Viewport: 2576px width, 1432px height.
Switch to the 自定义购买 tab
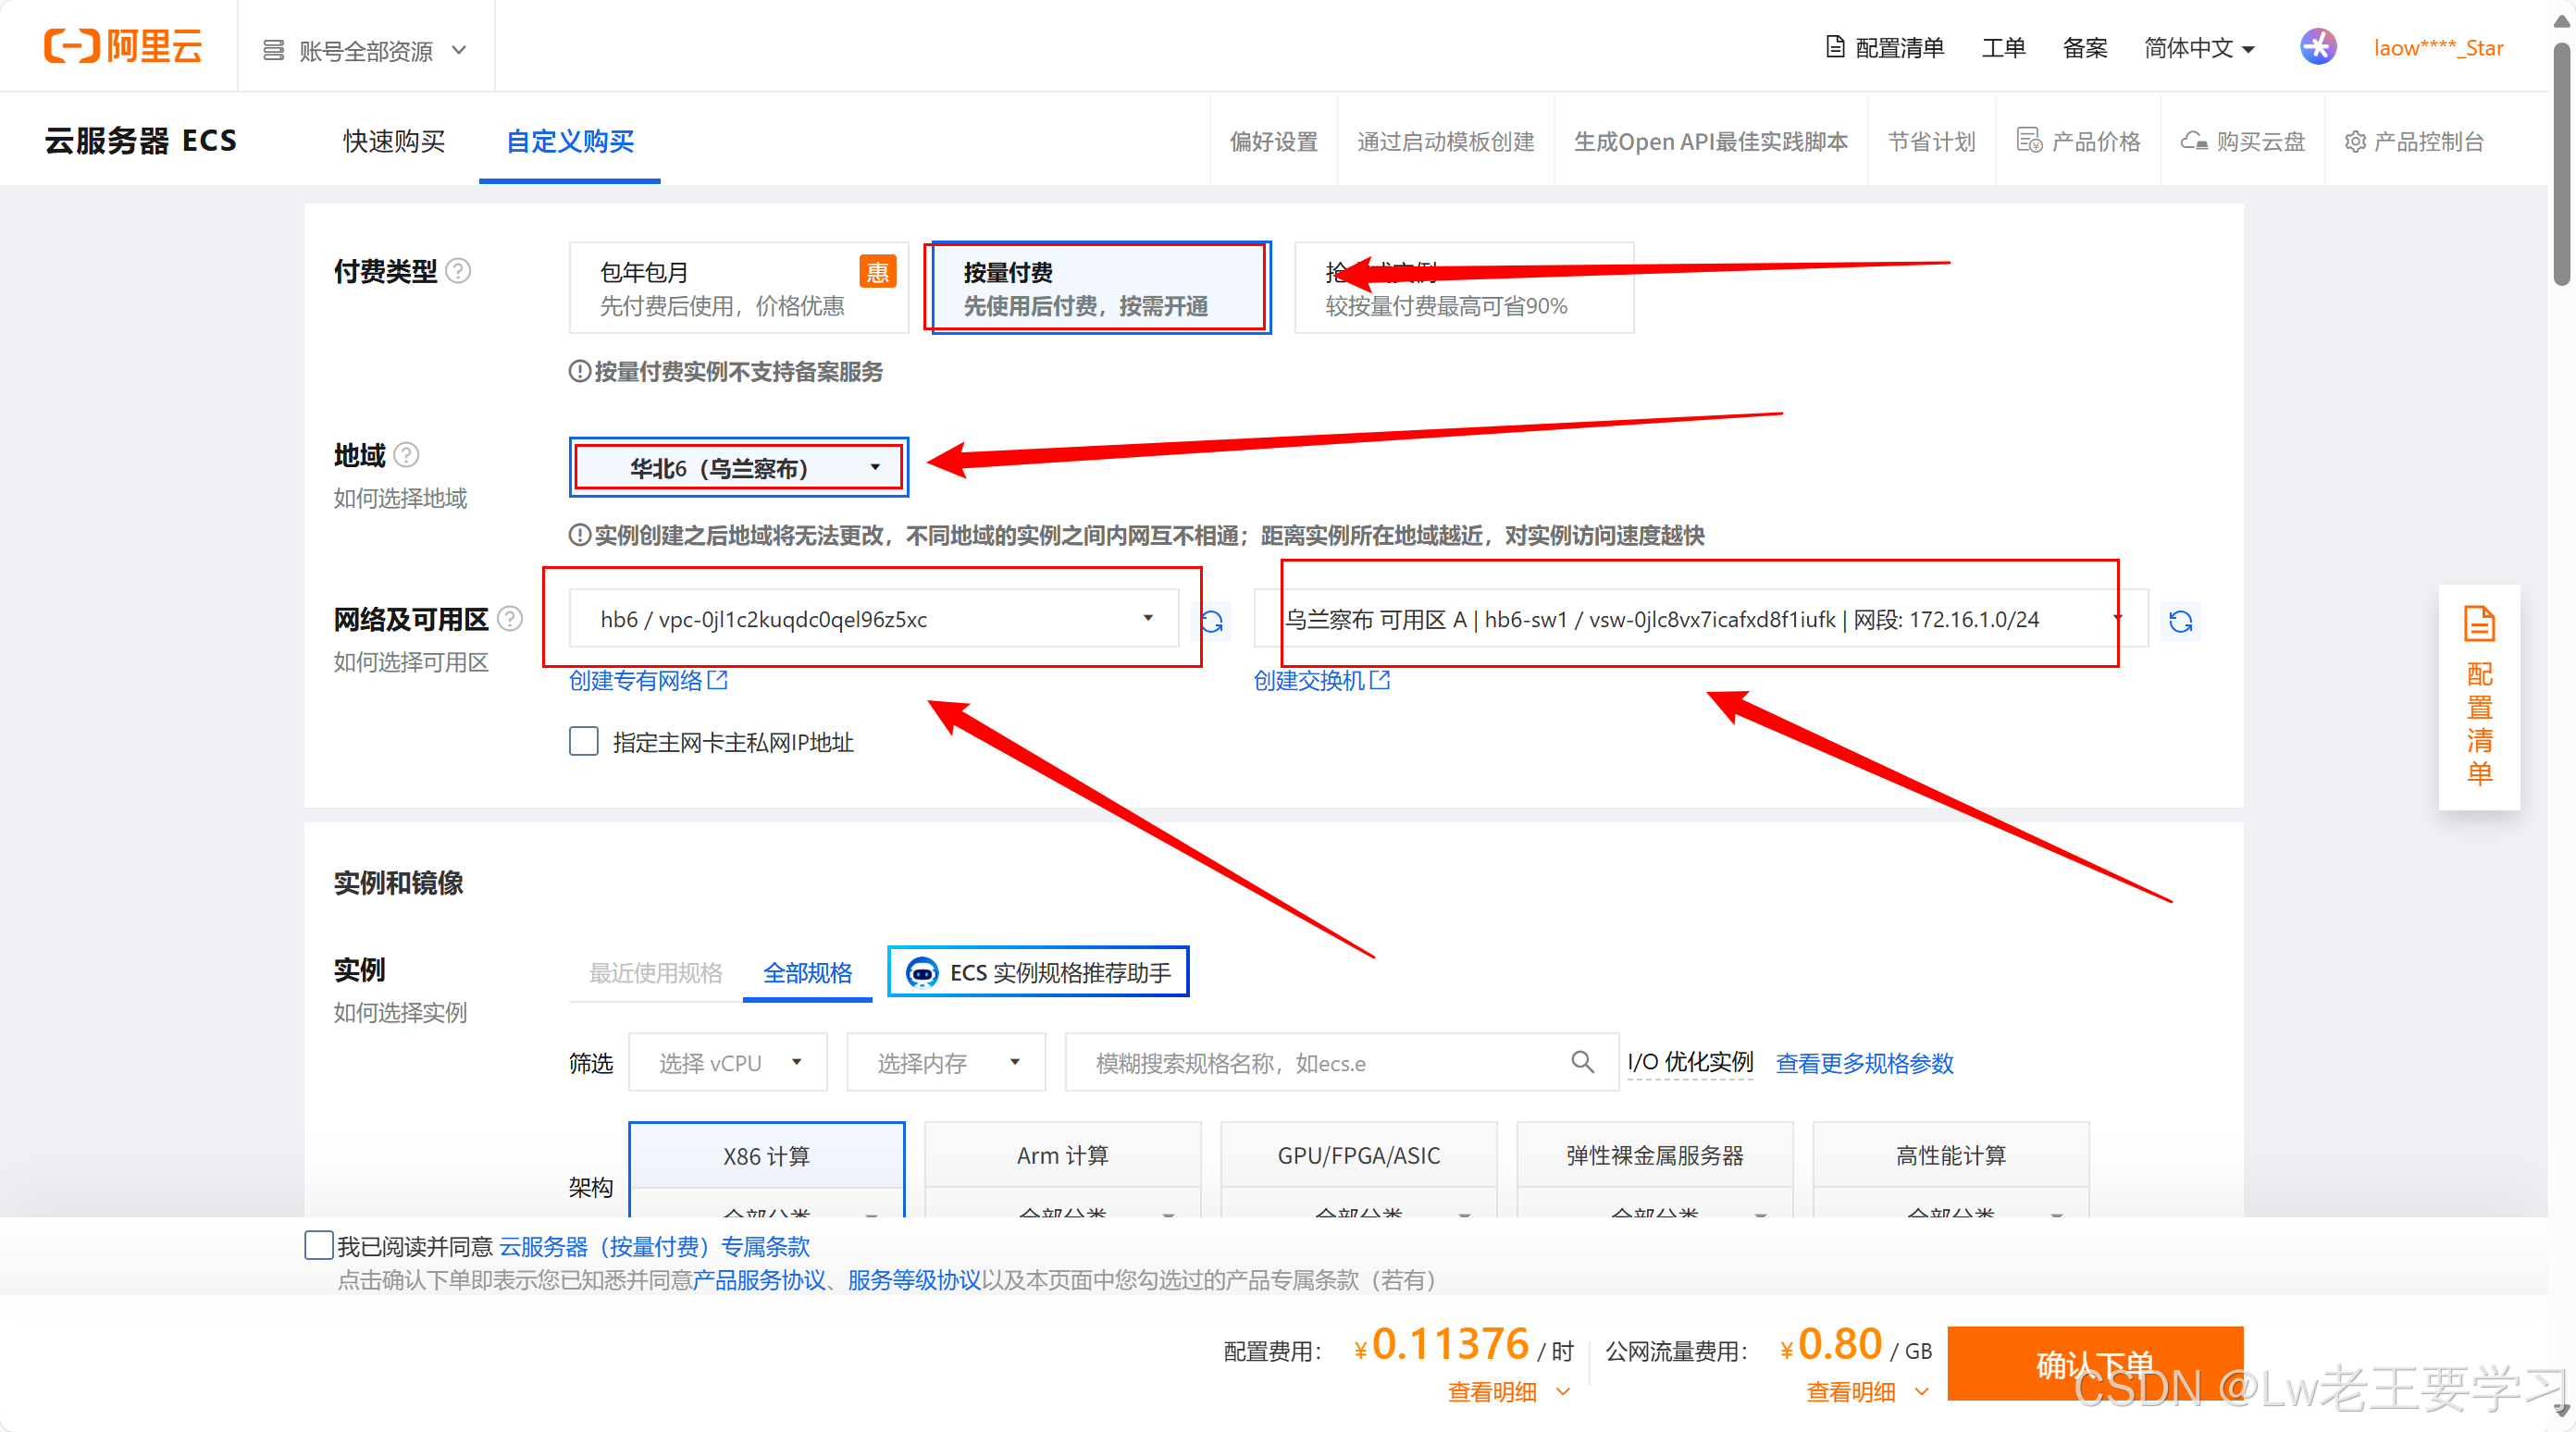pyautogui.click(x=570, y=141)
